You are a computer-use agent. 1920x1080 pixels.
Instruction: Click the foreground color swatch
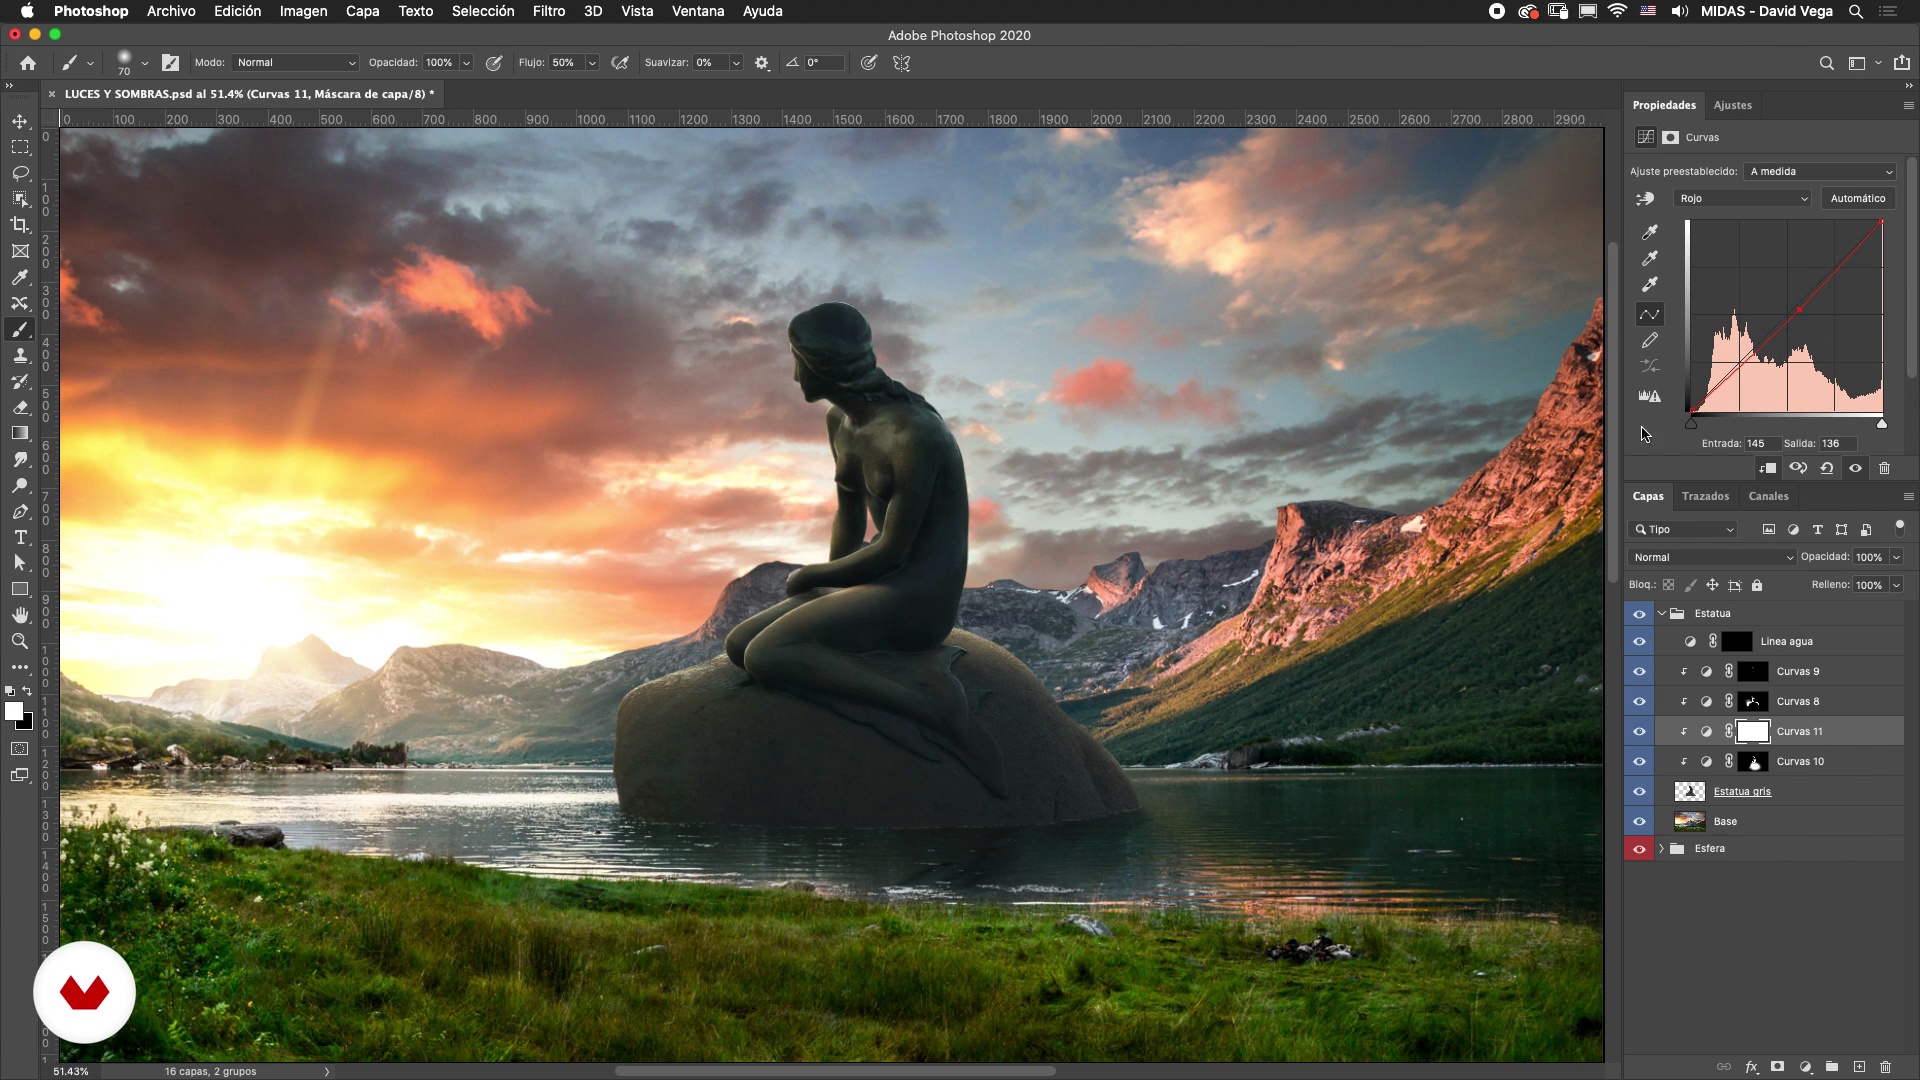pyautogui.click(x=14, y=711)
